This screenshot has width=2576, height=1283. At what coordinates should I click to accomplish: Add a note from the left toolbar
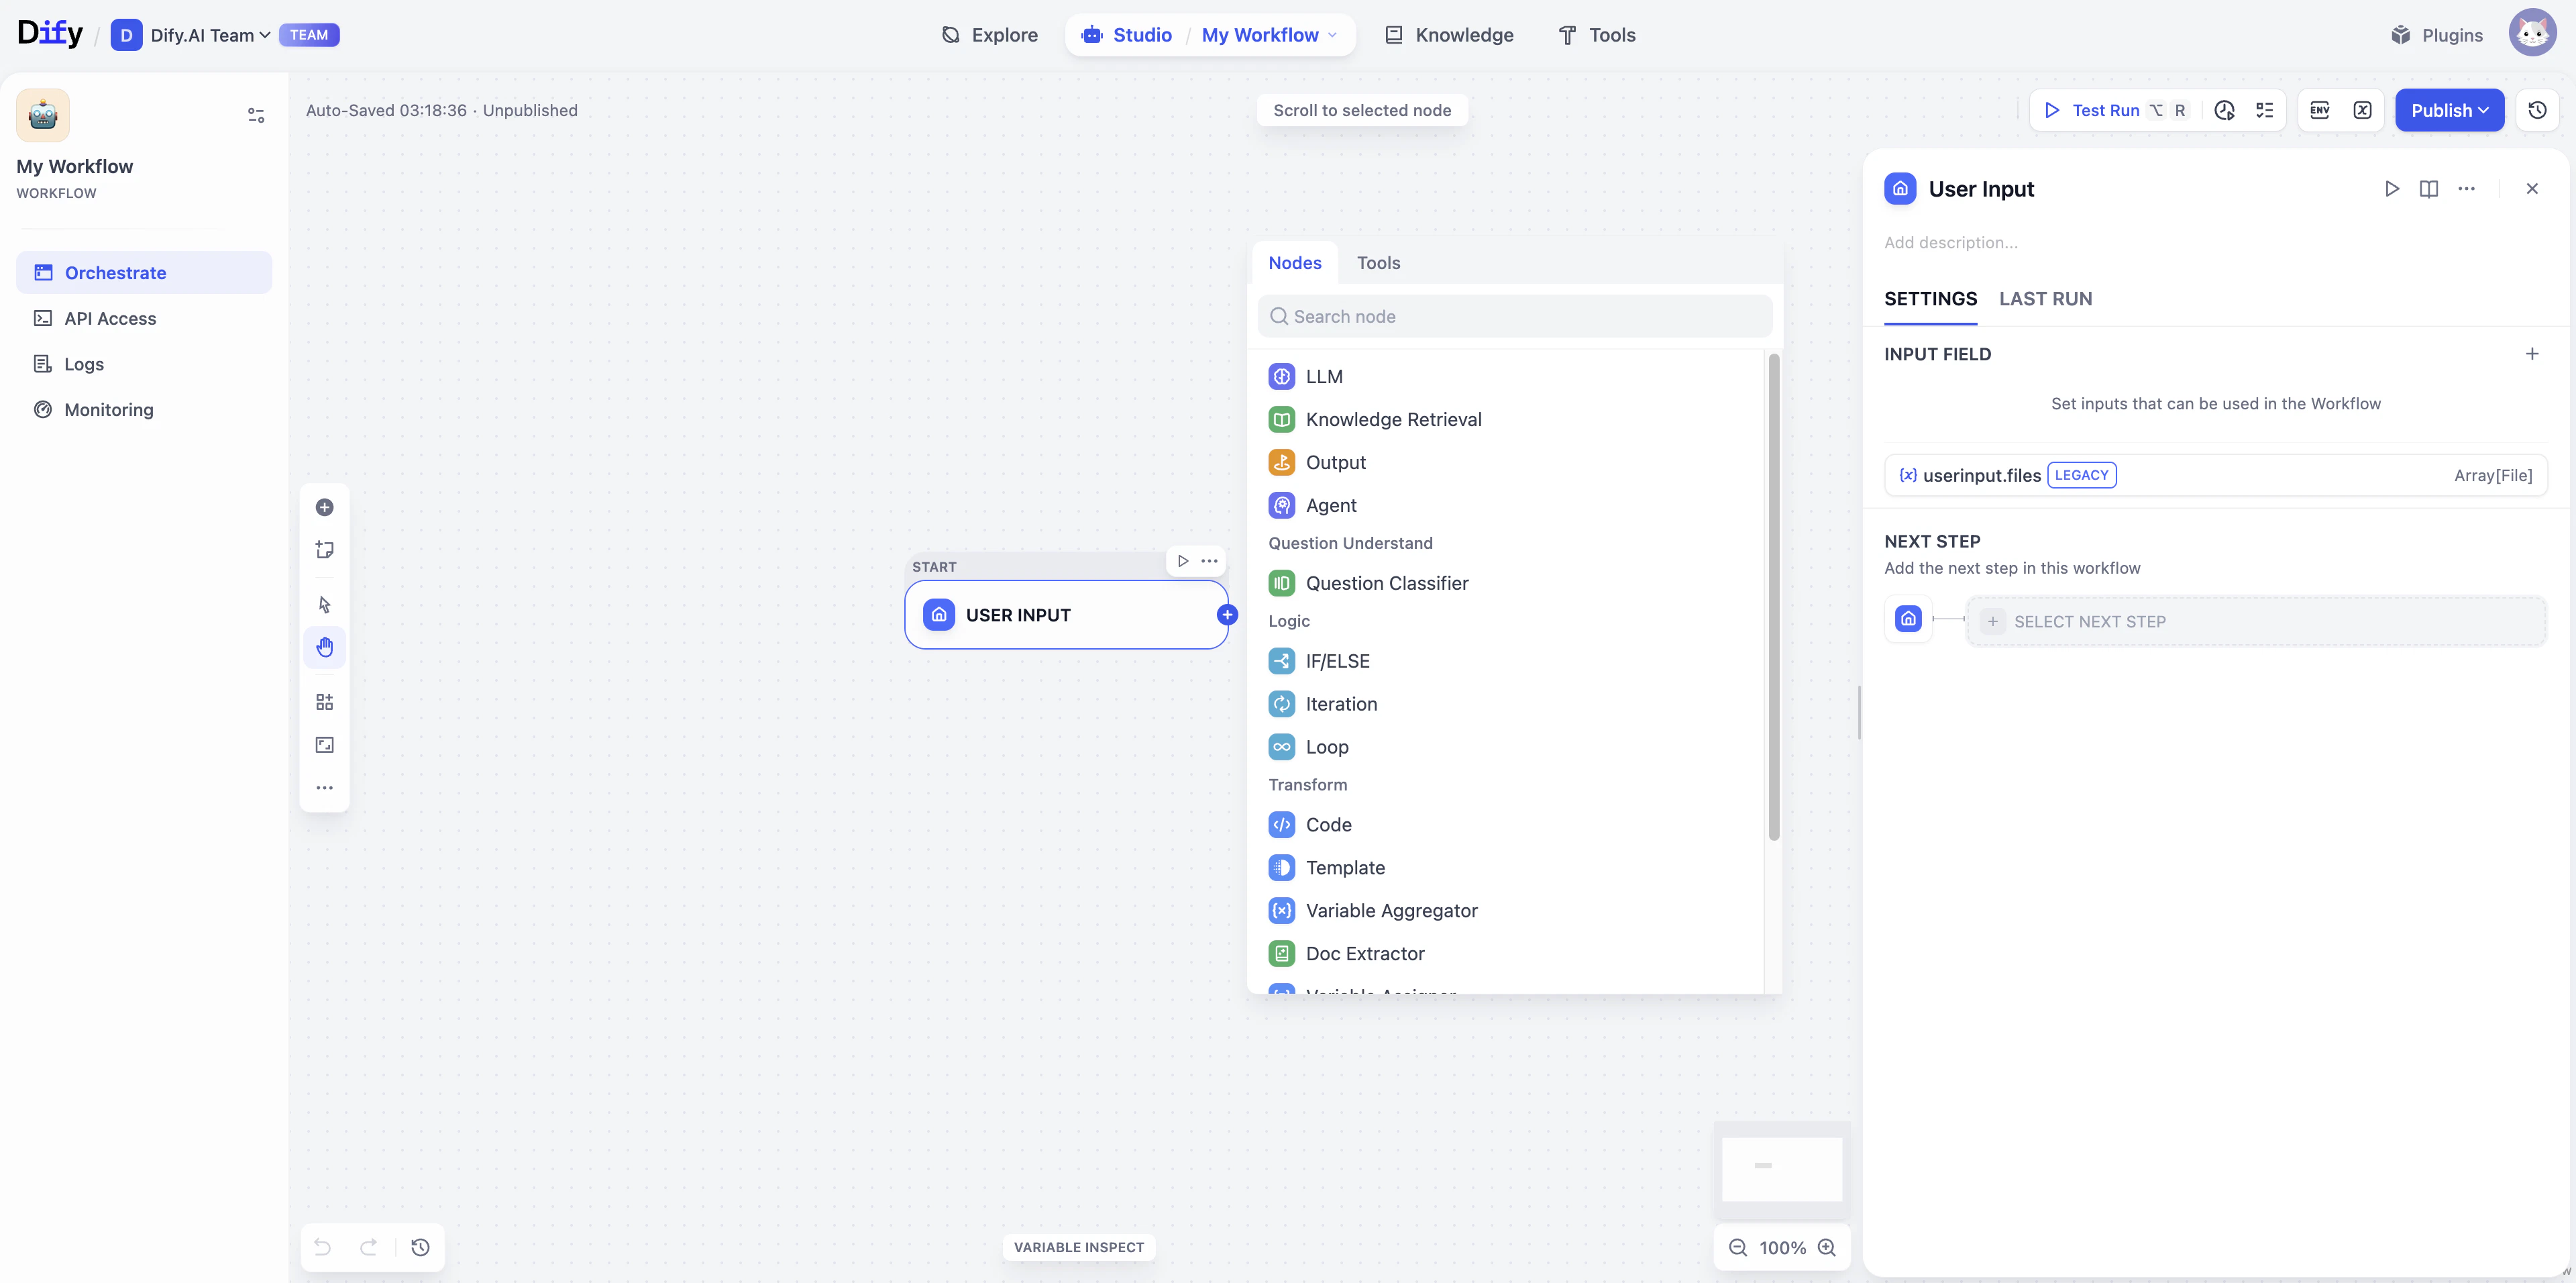pyautogui.click(x=324, y=550)
